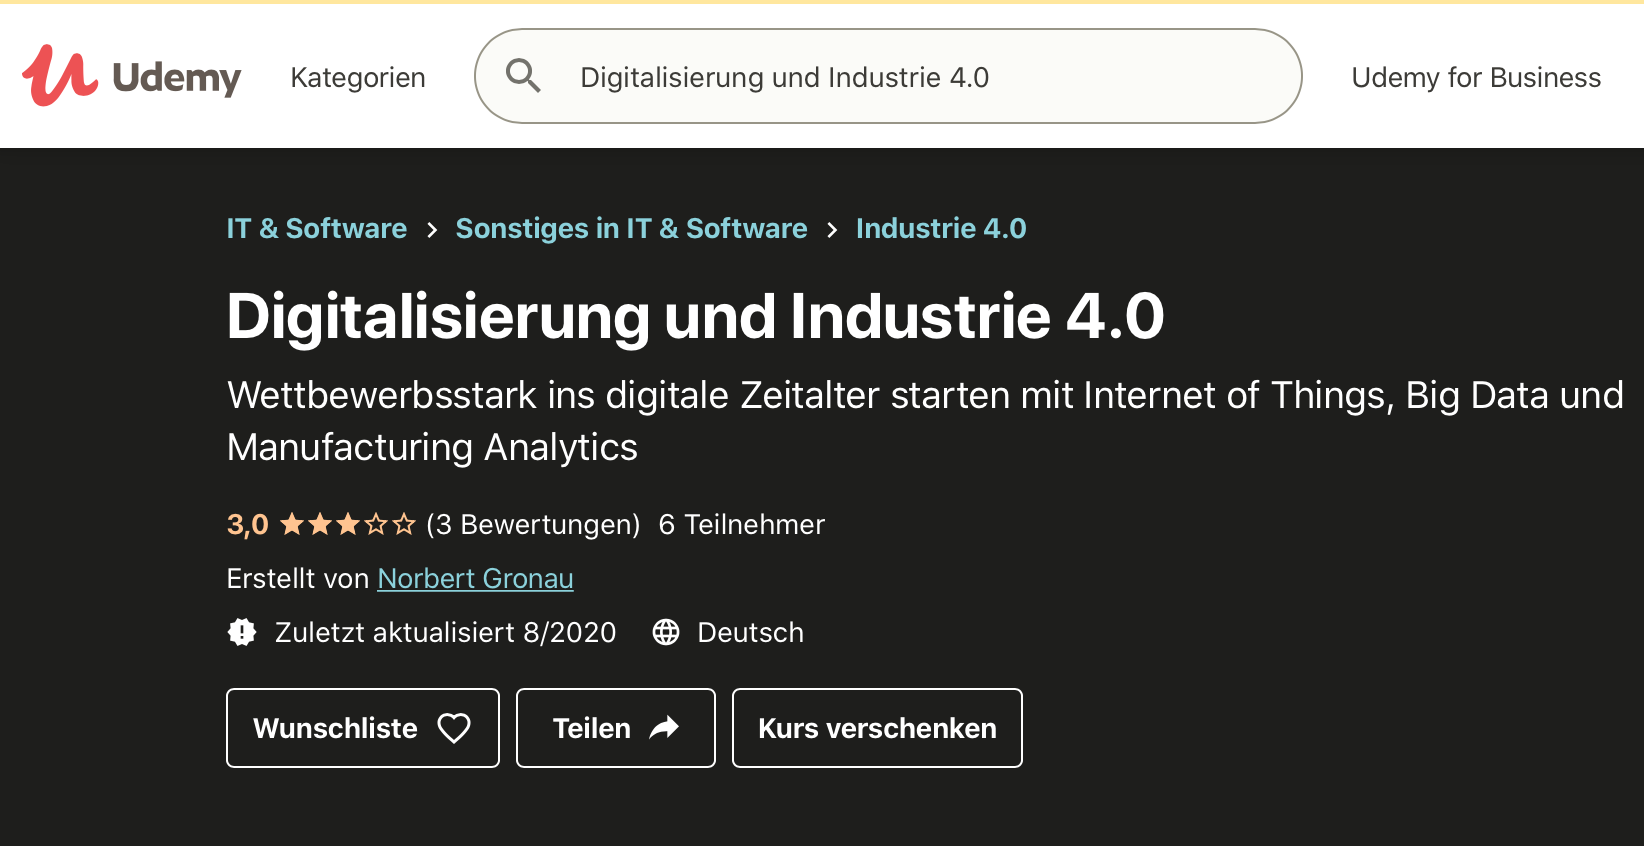Screen dimensions: 1644x846
Task: Open instructor Norbert Gronau's profile
Action: (475, 578)
